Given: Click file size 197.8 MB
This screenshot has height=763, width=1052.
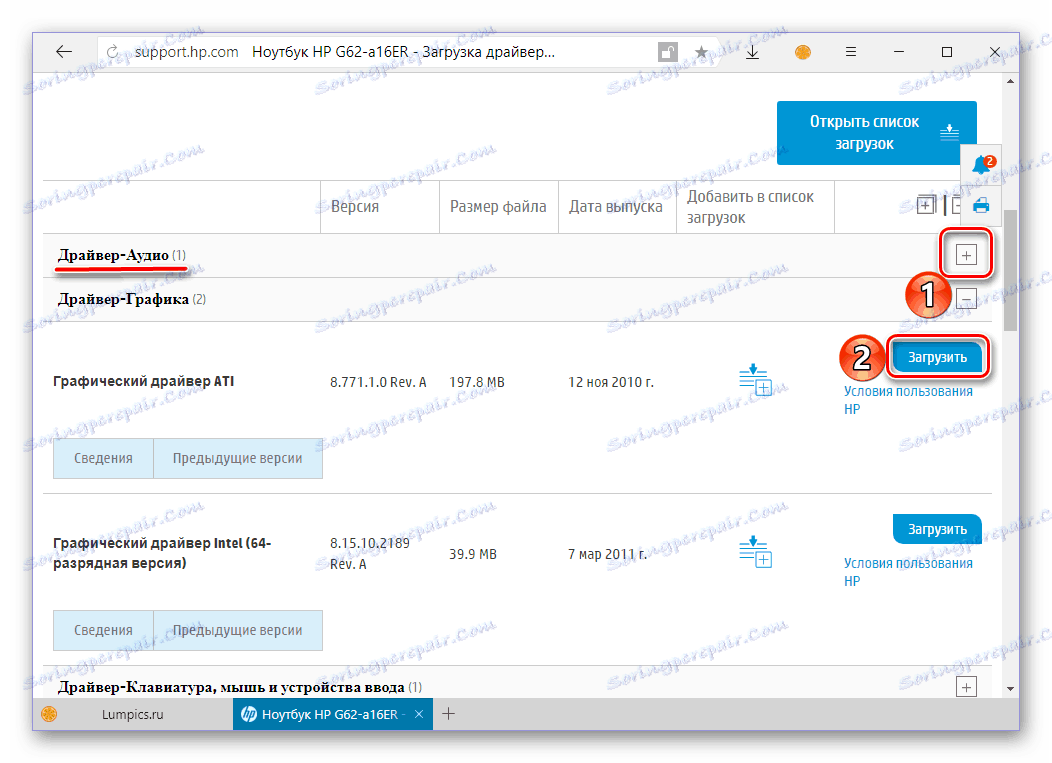Looking at the screenshot, I should pyautogui.click(x=476, y=382).
